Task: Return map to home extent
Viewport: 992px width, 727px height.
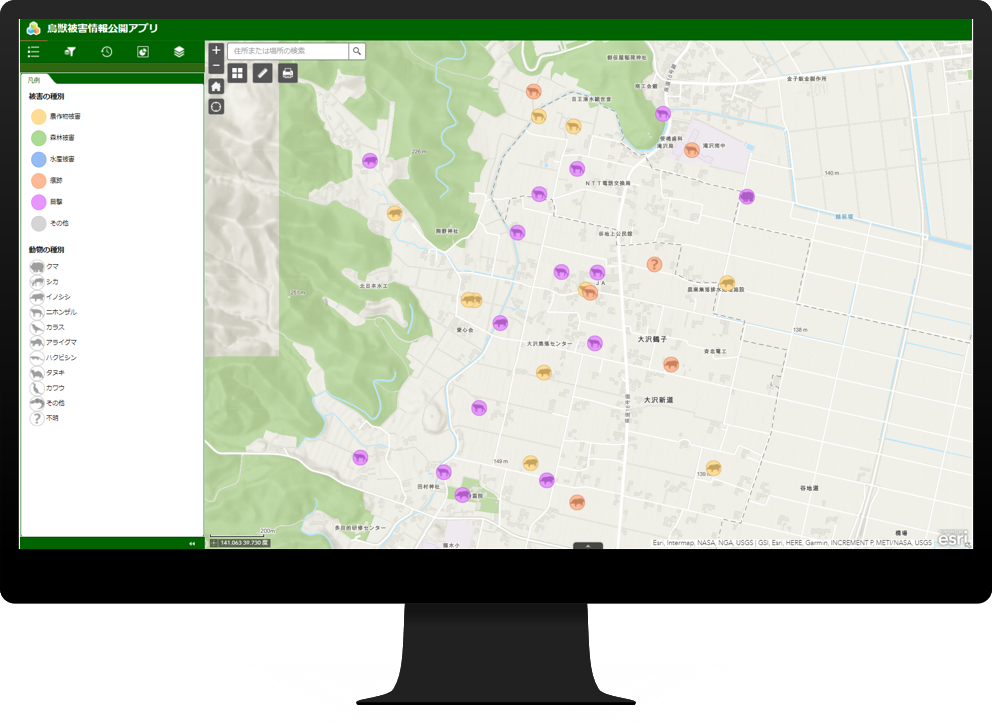Action: click(x=216, y=86)
